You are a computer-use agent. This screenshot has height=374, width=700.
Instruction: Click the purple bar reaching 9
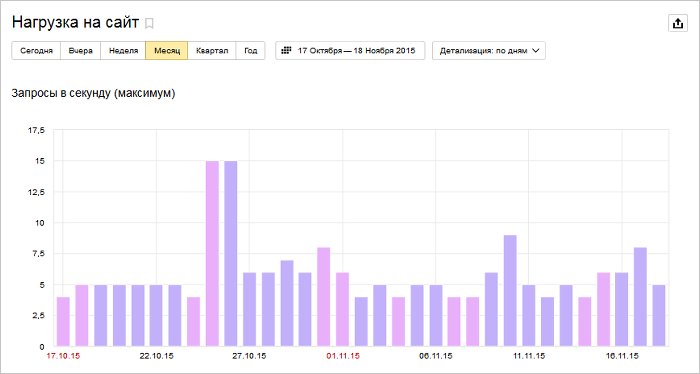point(510,291)
